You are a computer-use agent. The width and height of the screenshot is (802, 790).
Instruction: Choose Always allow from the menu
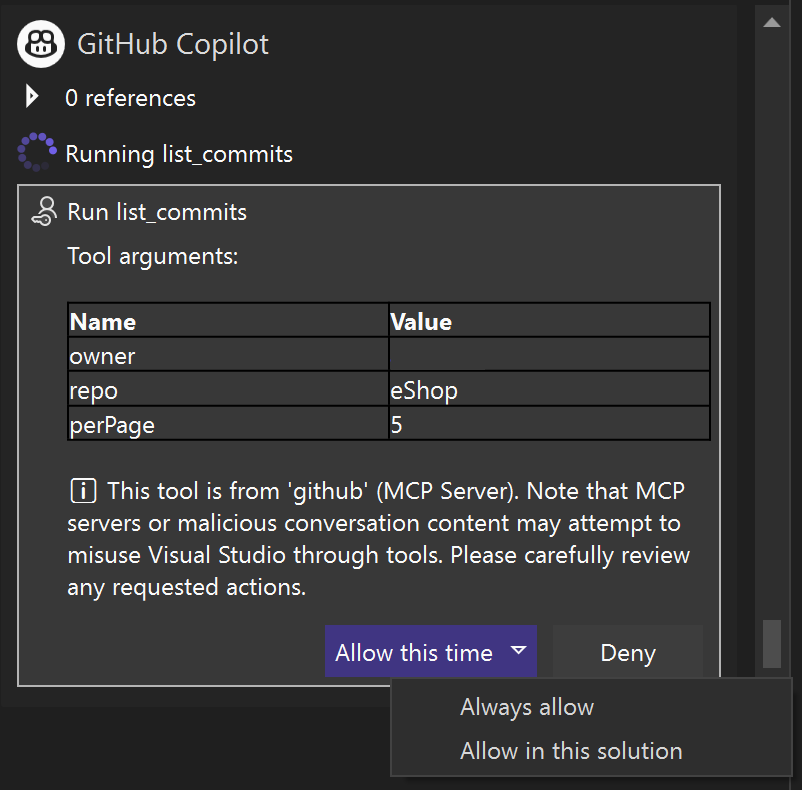pos(527,707)
